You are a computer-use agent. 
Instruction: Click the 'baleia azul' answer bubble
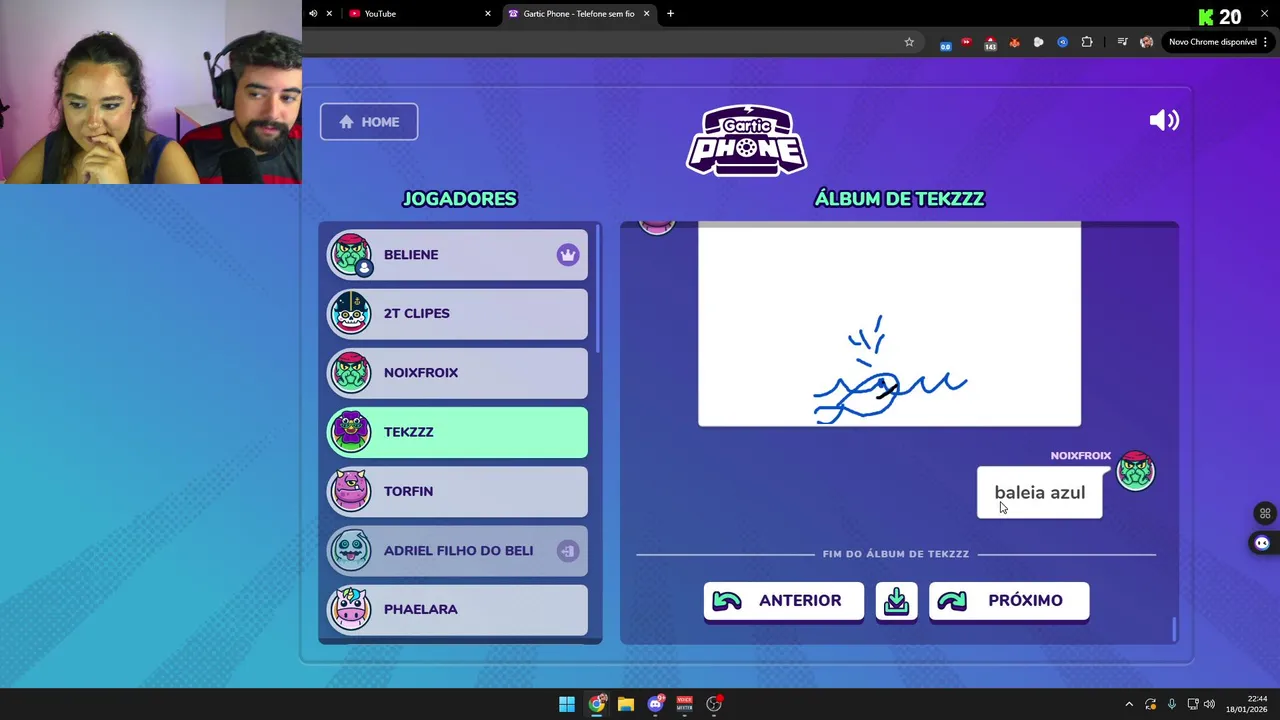(x=1039, y=493)
